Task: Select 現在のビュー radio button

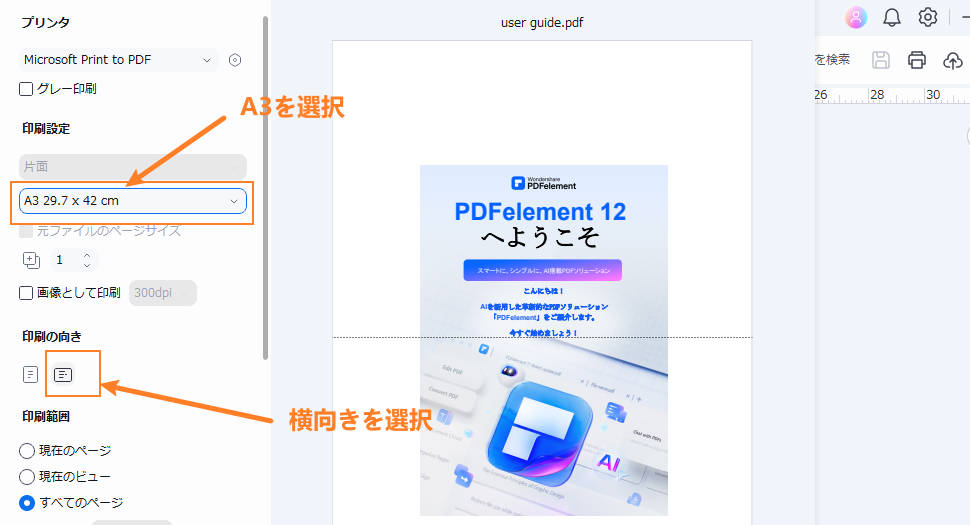Action: click(27, 477)
